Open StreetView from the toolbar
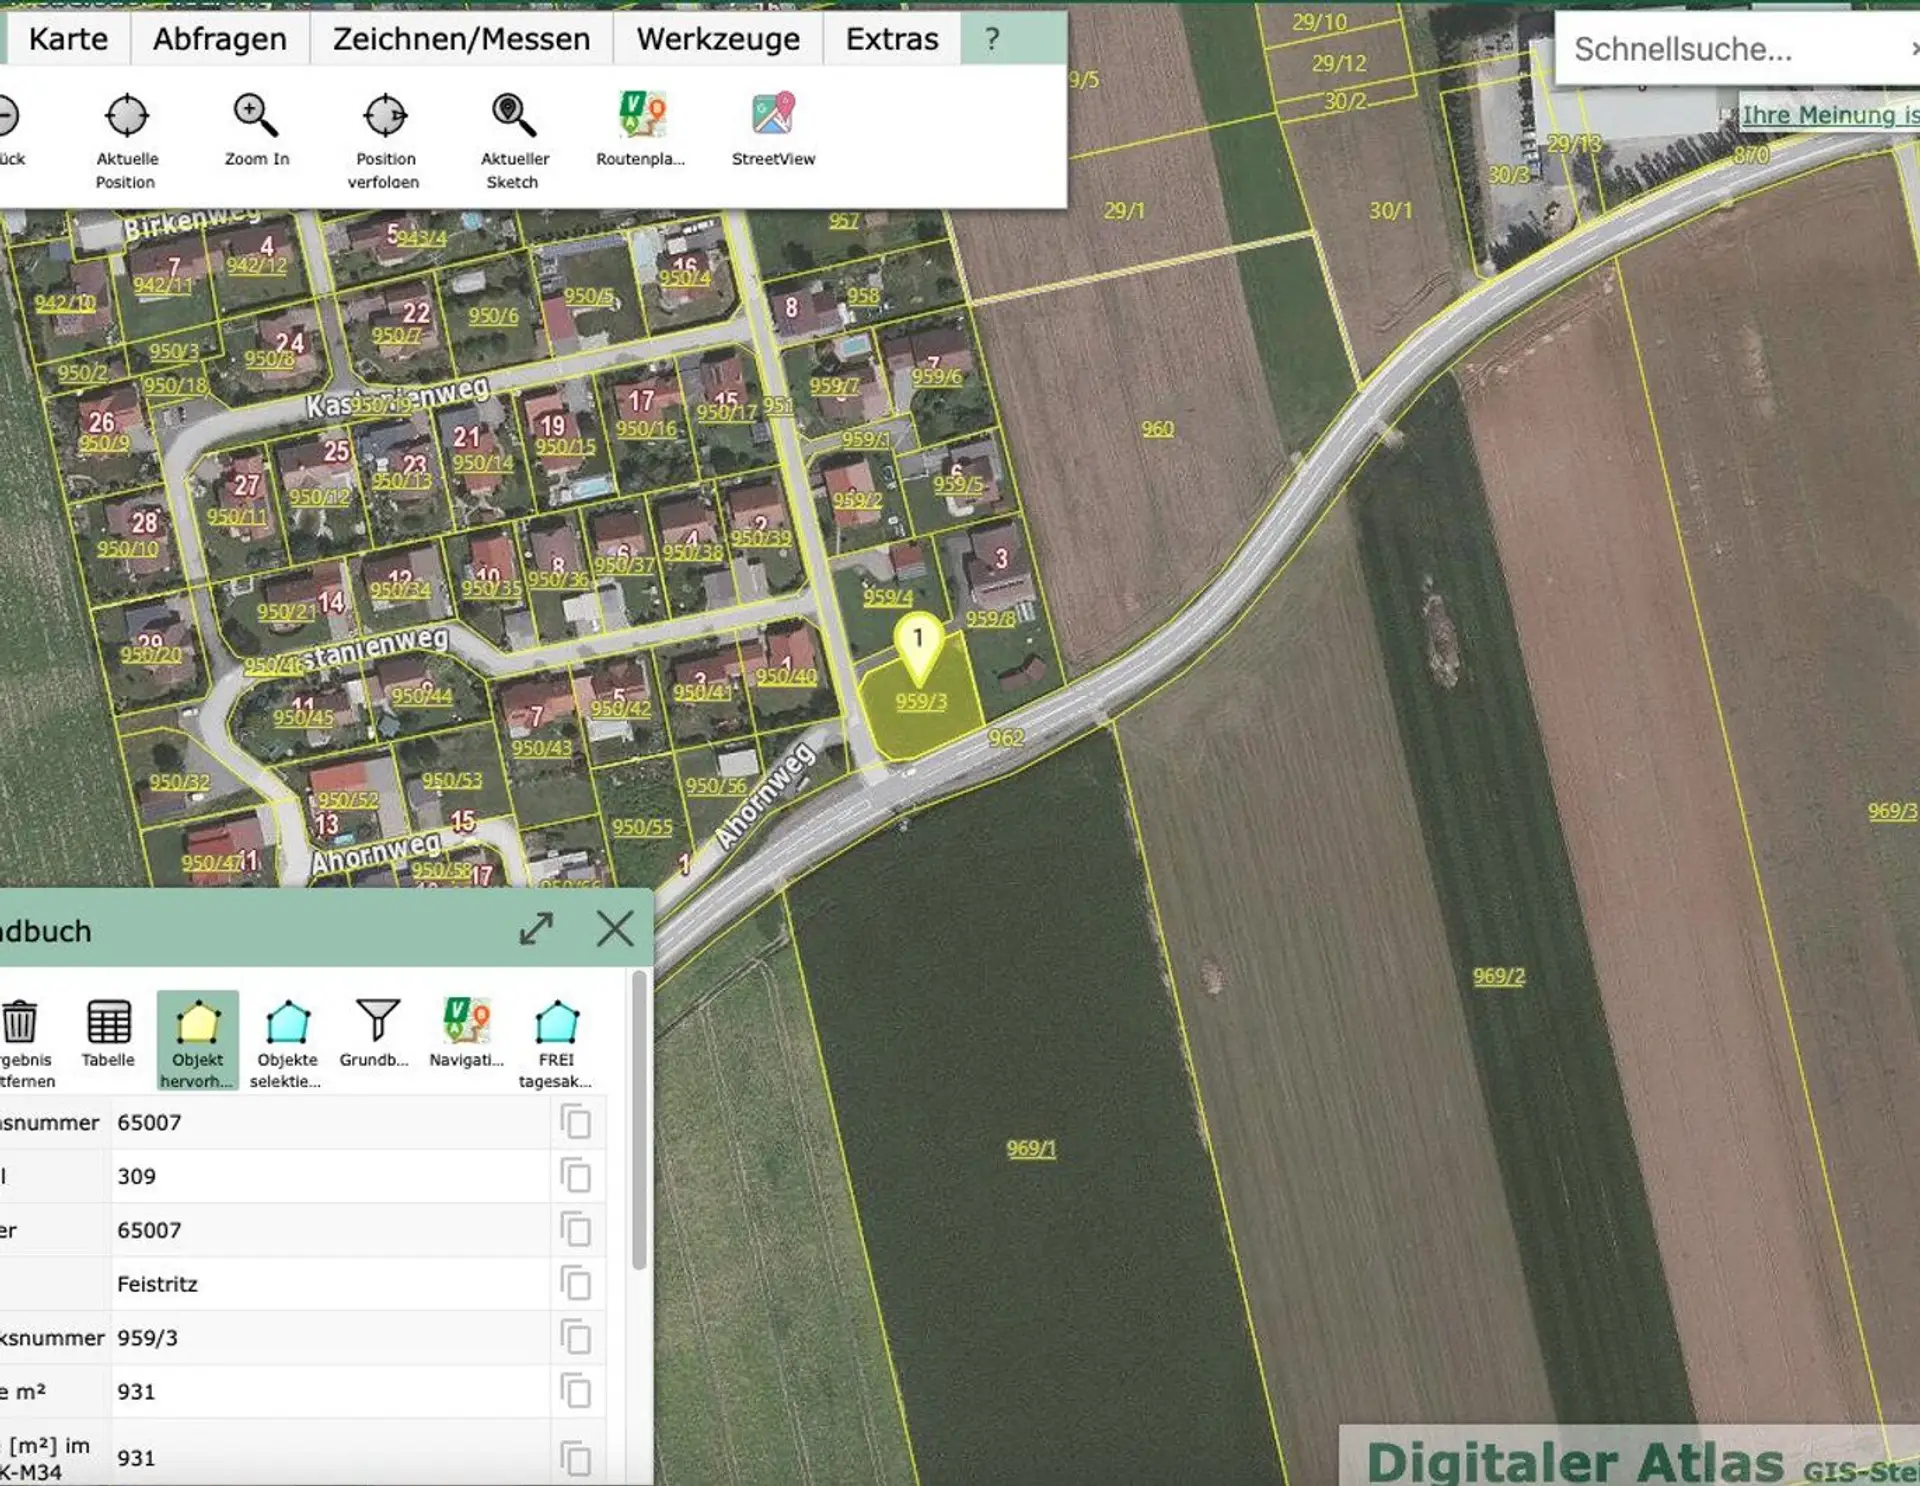1920x1486 pixels. pos(773,114)
